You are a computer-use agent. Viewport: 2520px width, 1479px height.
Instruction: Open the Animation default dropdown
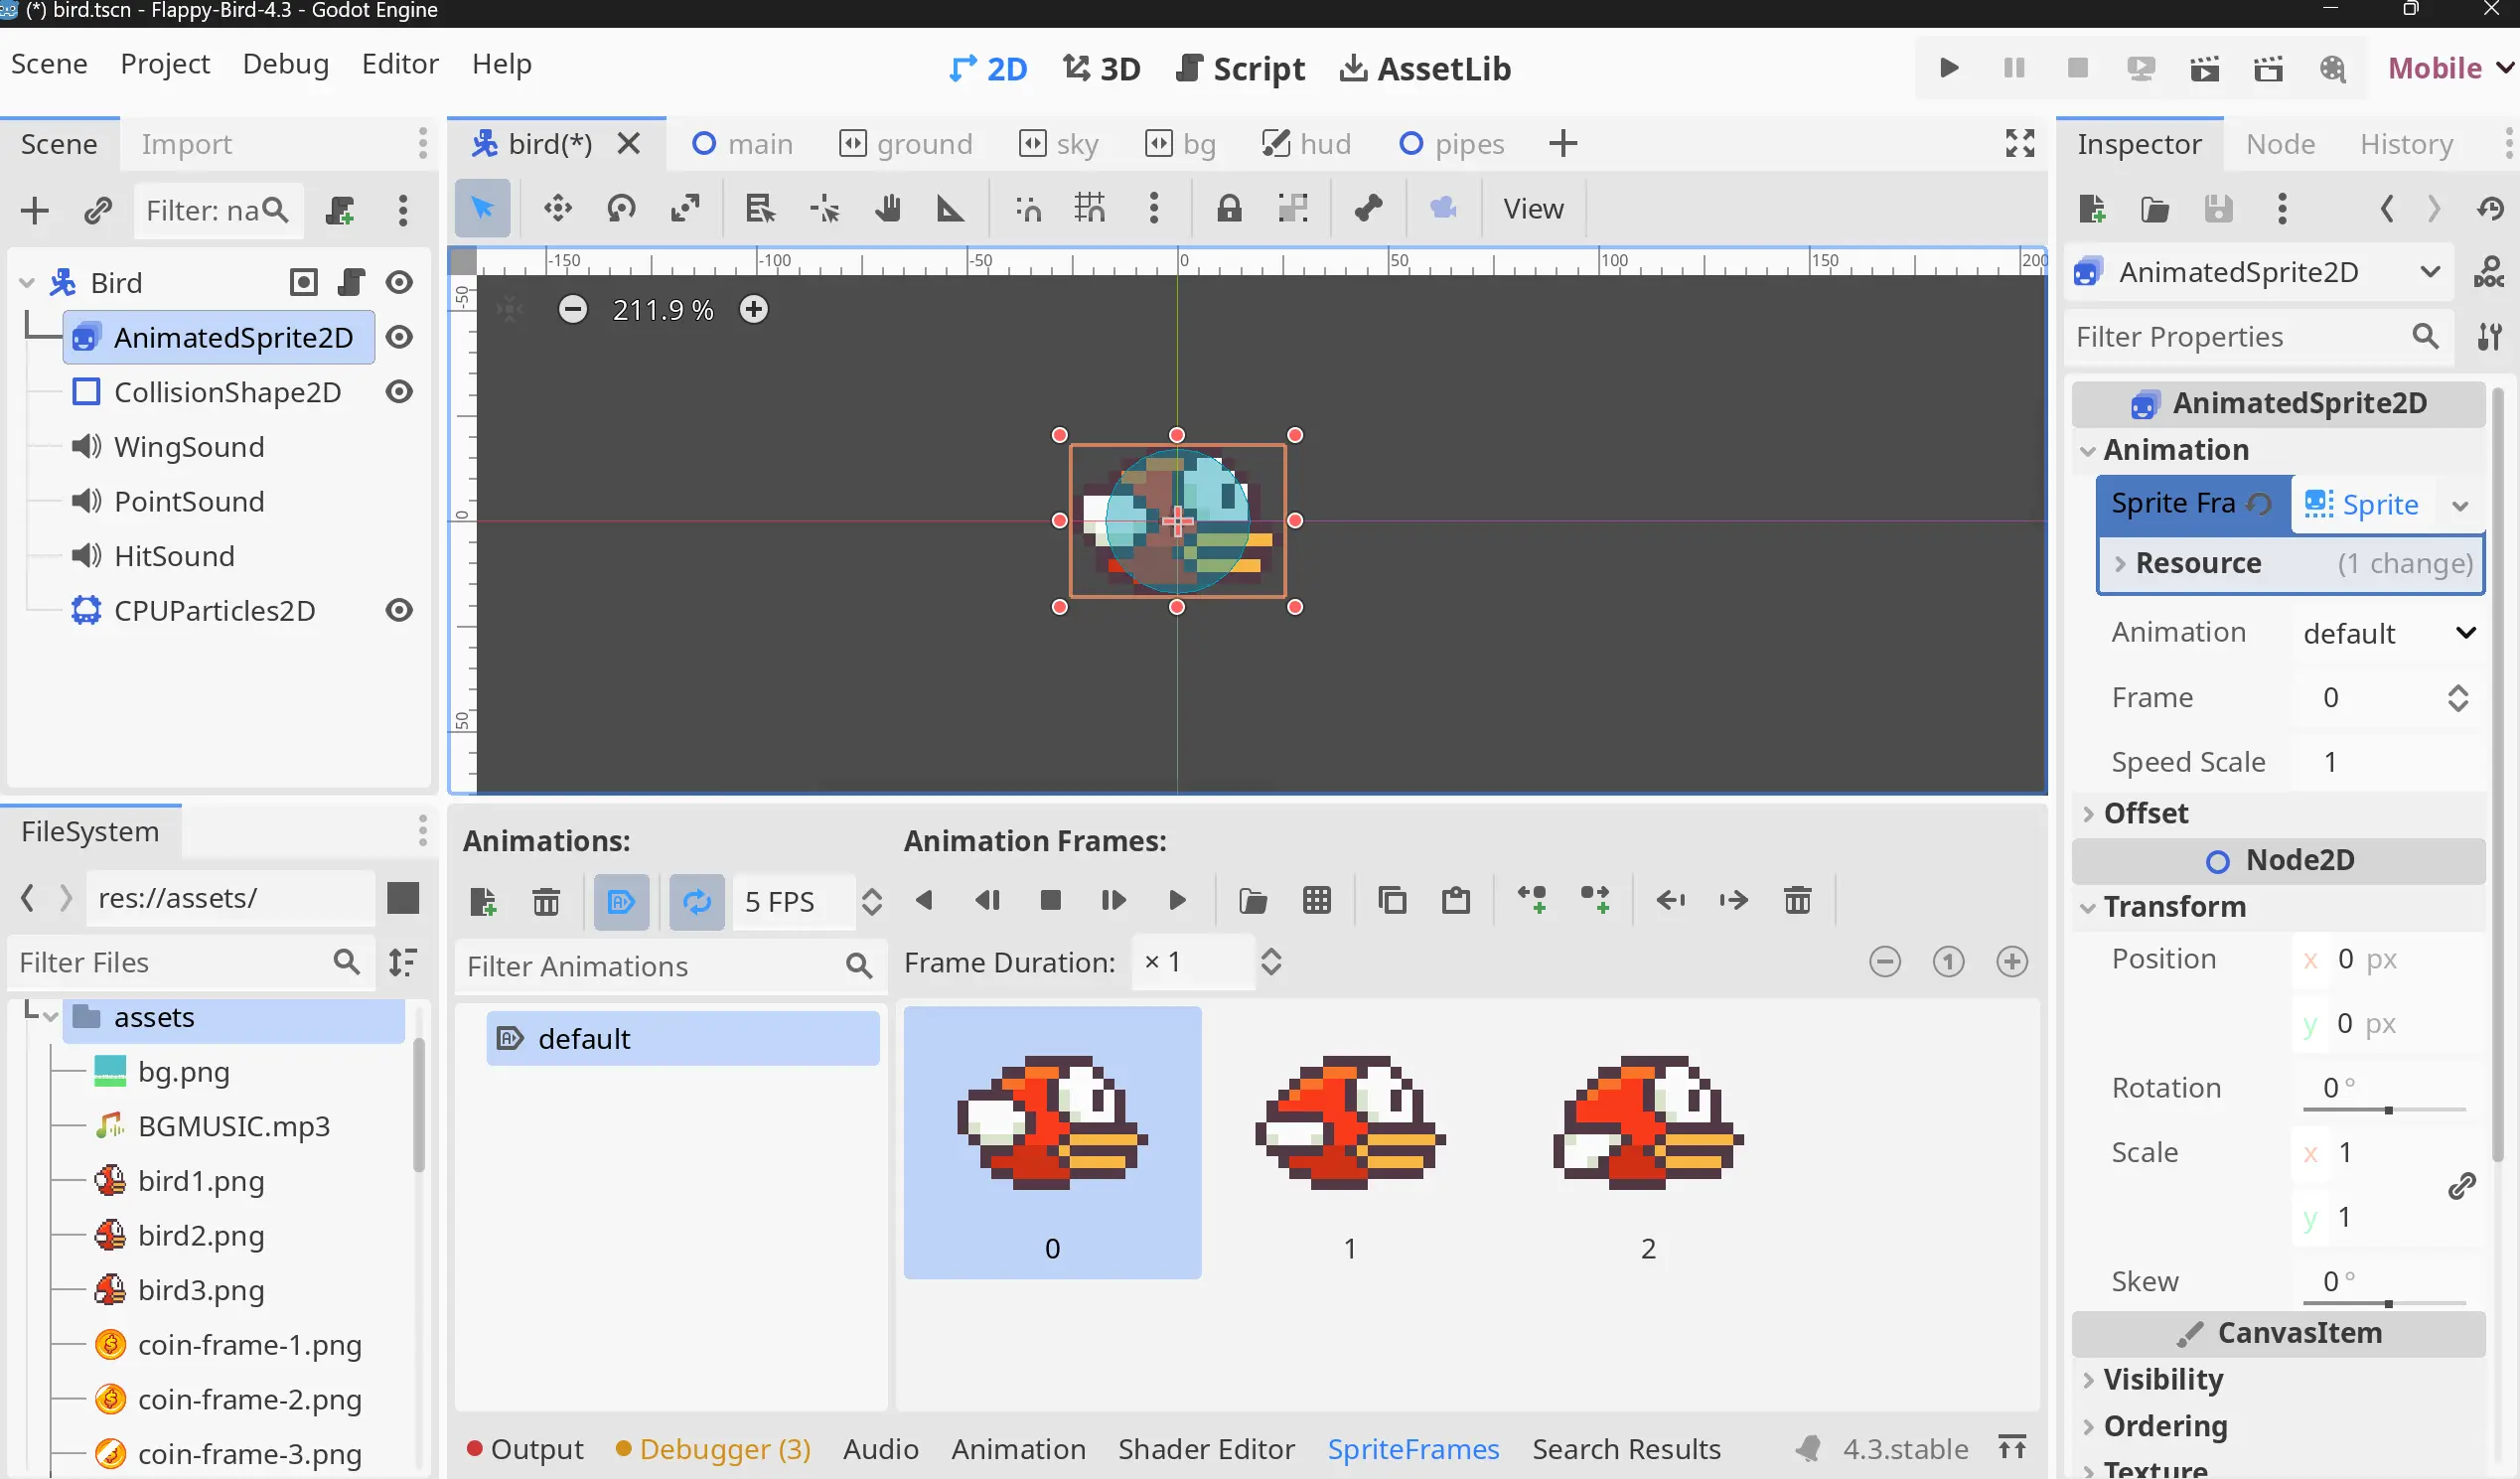pos(2388,633)
